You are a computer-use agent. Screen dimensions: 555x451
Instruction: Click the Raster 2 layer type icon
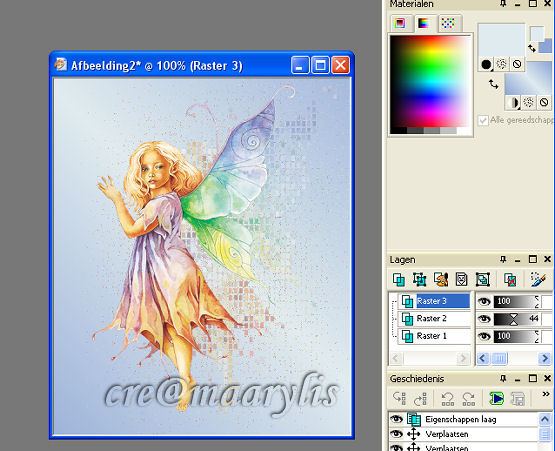(407, 319)
